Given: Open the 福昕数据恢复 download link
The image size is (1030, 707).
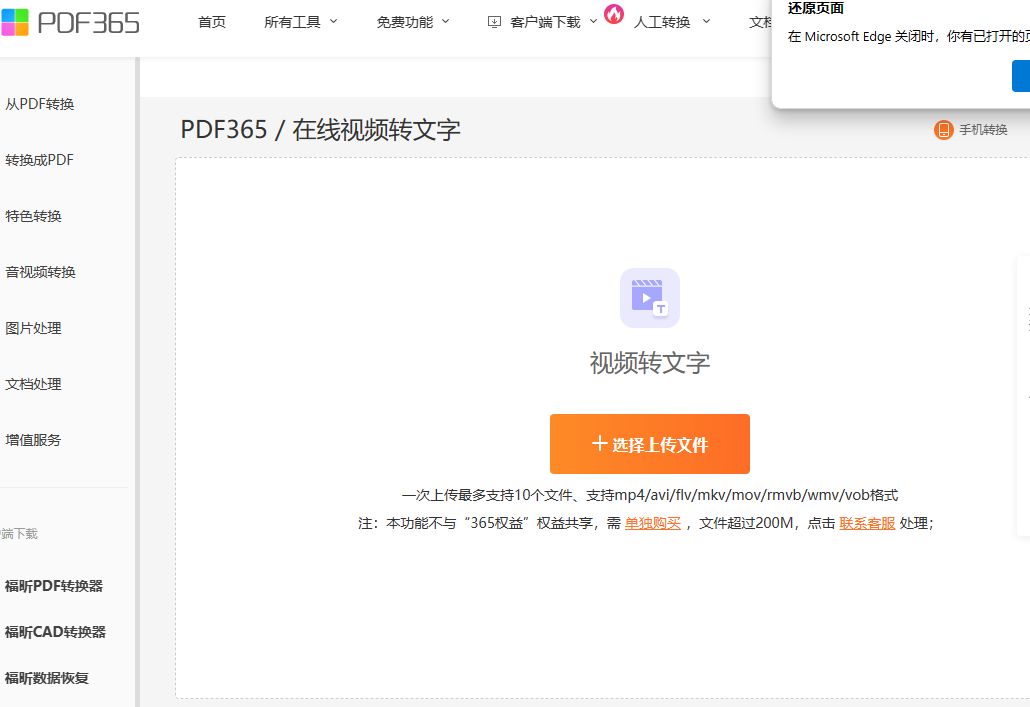Looking at the screenshot, I should click(47, 678).
